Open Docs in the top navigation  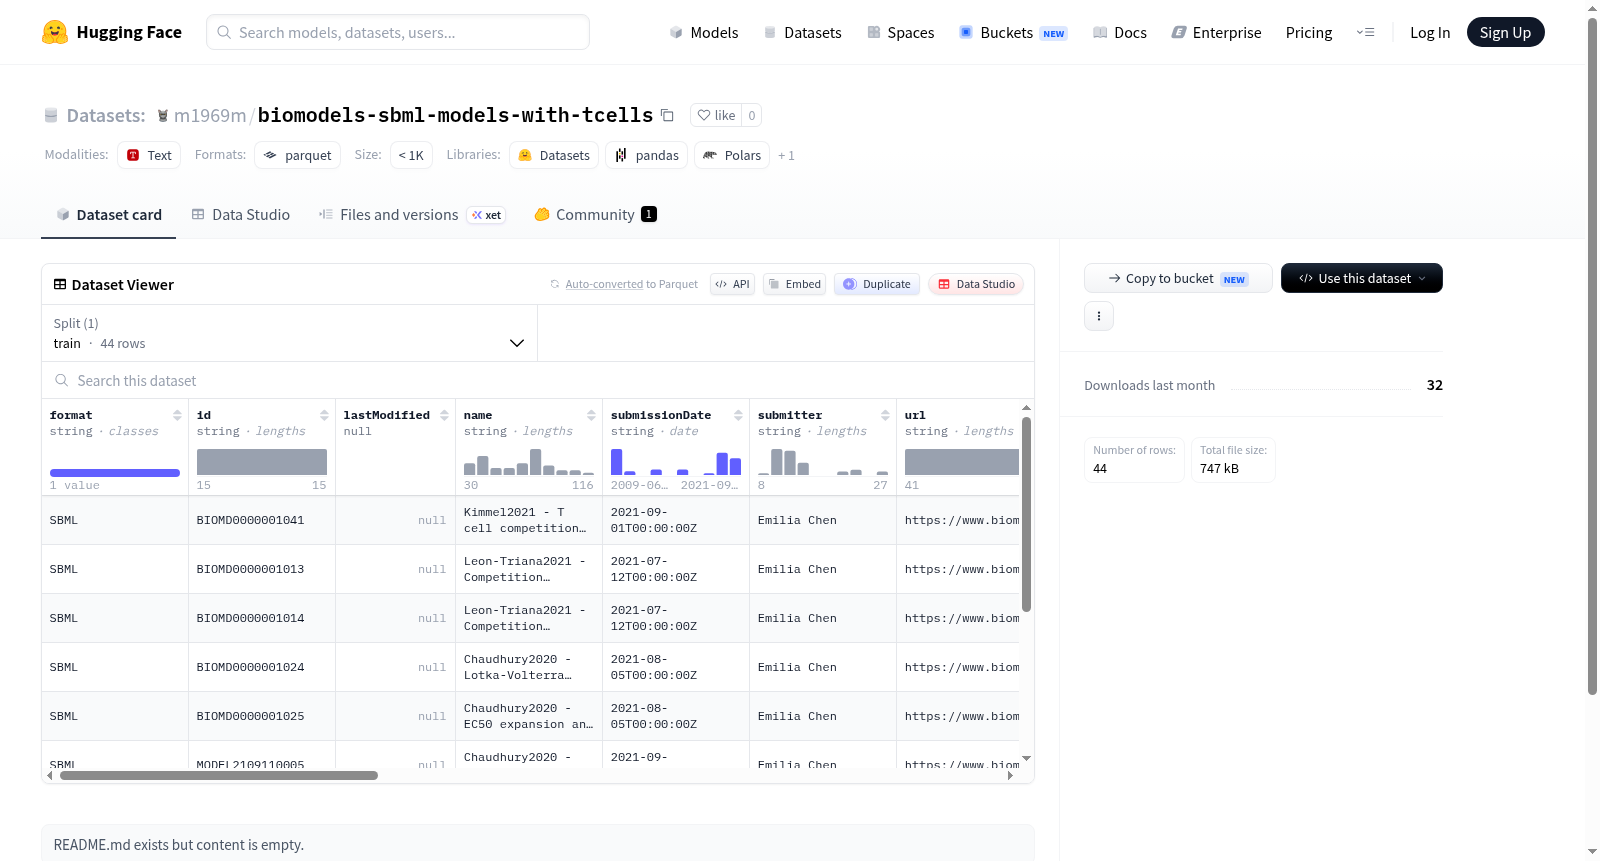(x=1120, y=33)
